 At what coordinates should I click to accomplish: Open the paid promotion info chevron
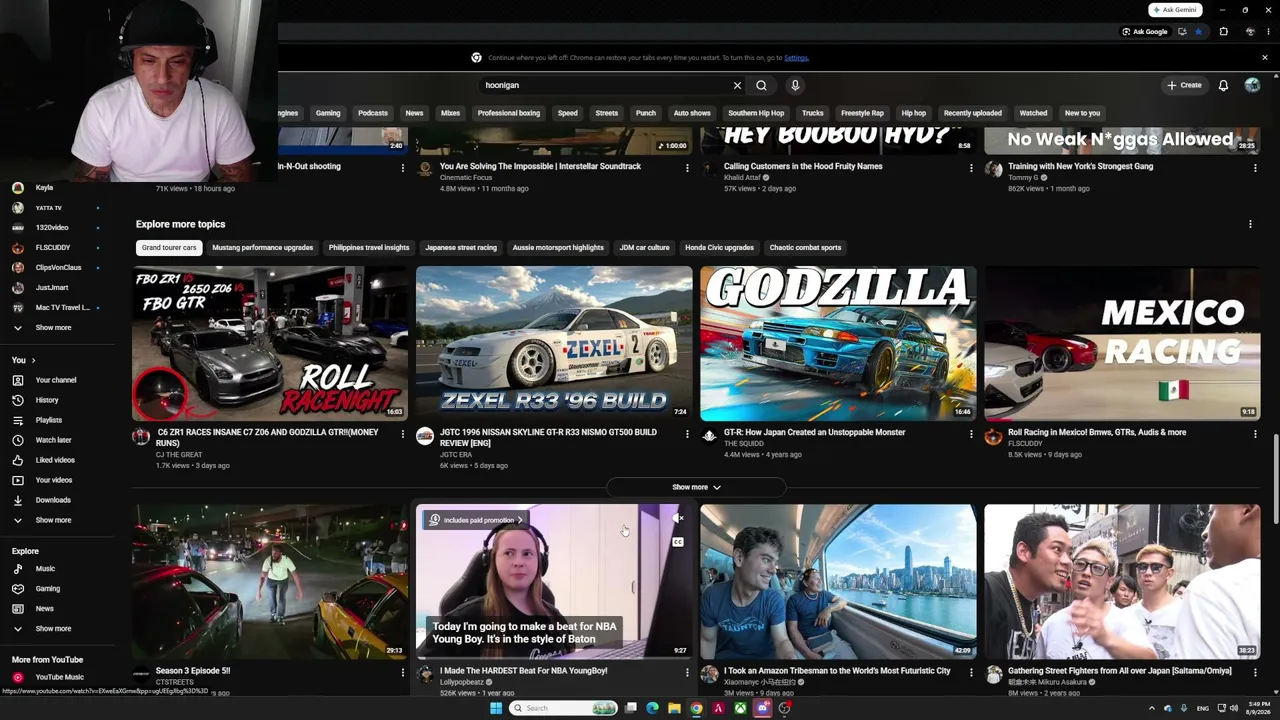pyautogui.click(x=520, y=520)
